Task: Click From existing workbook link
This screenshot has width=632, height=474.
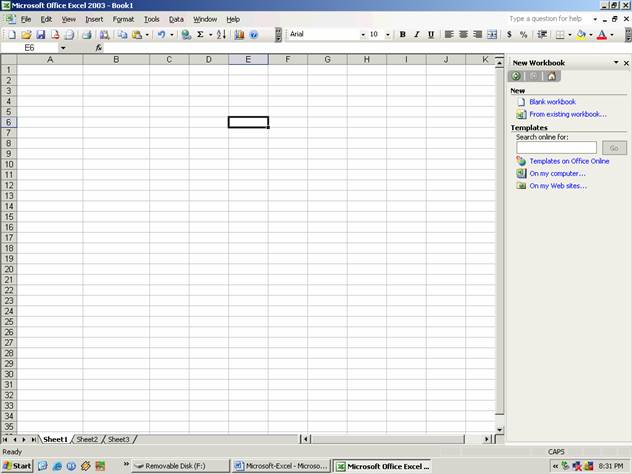Action: [568, 114]
